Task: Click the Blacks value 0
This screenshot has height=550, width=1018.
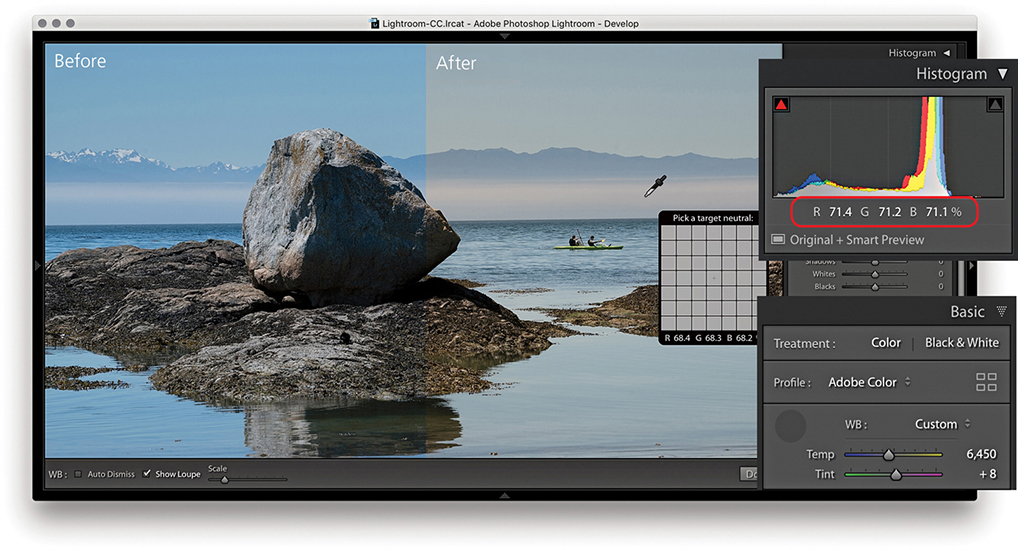Action: tap(940, 286)
